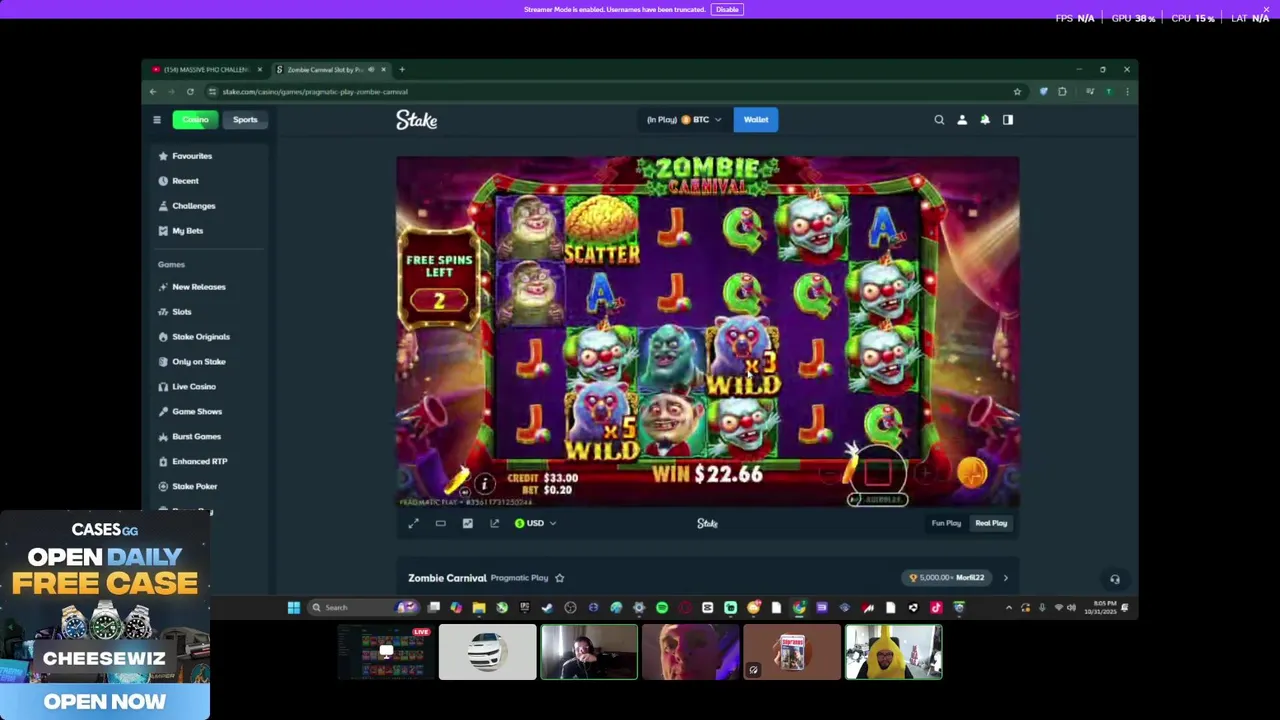Image resolution: width=1280 pixels, height=720 pixels.
Task: Click the slot sound toggle icon
Action: [464, 491]
